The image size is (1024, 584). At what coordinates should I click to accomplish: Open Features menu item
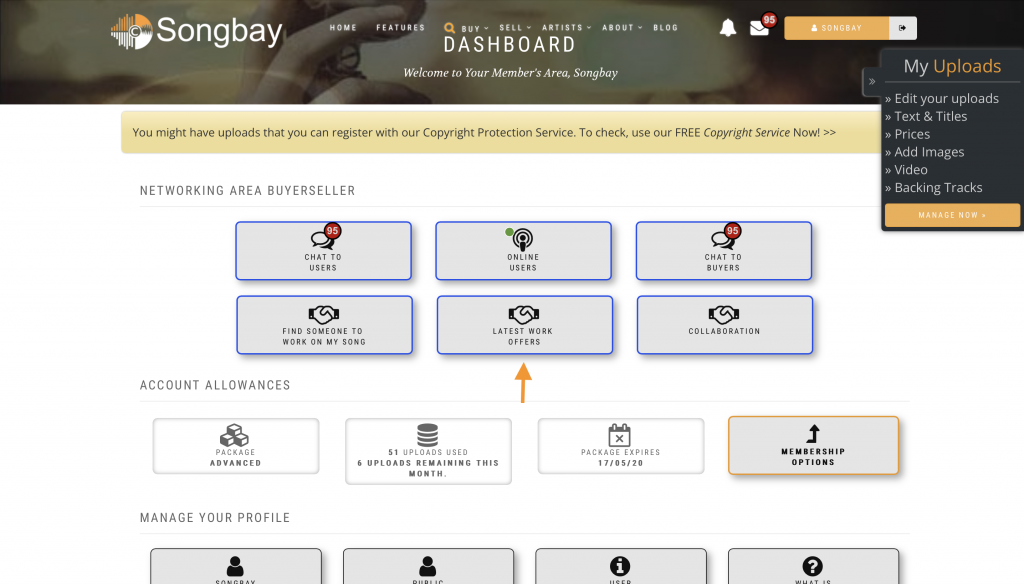[400, 28]
